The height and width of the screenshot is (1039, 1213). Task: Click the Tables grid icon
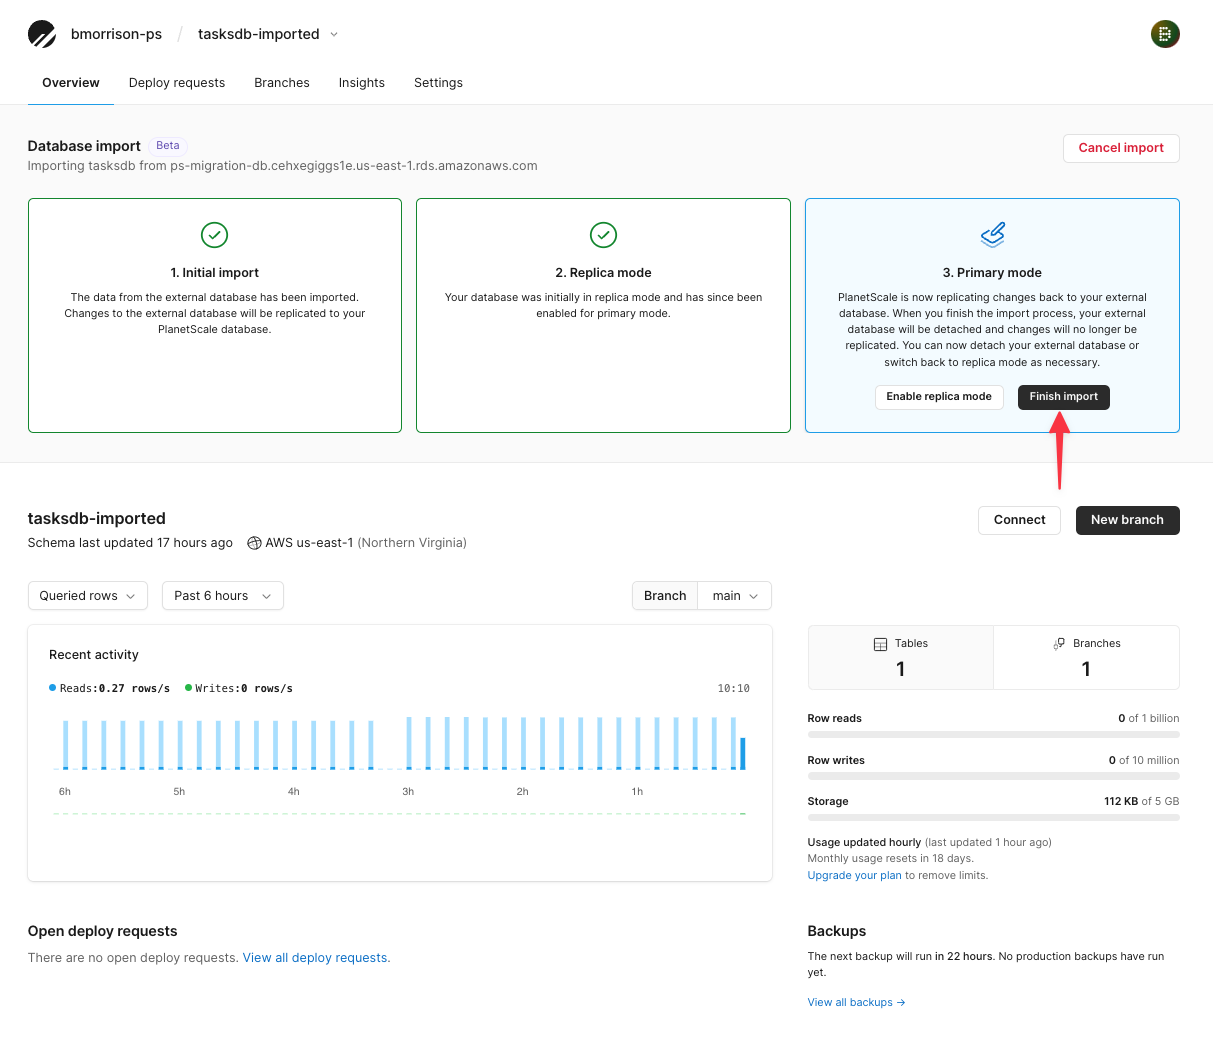click(880, 644)
